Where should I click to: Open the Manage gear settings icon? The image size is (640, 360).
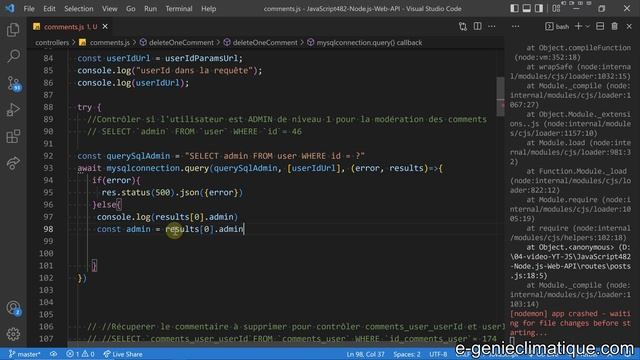pos(13,334)
